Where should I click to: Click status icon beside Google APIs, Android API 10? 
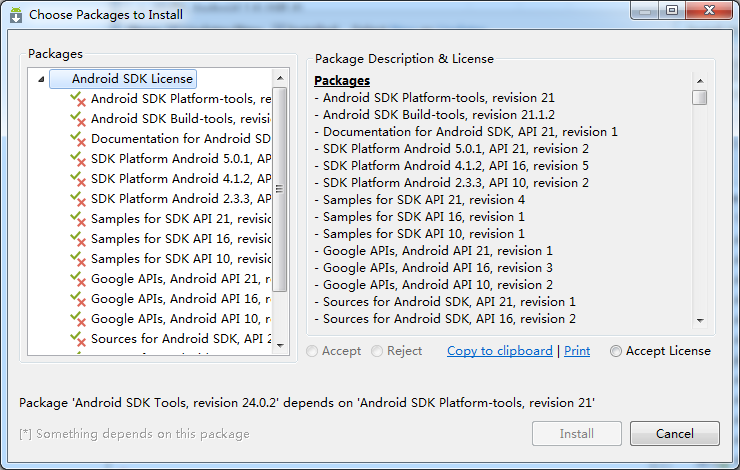(x=78, y=319)
